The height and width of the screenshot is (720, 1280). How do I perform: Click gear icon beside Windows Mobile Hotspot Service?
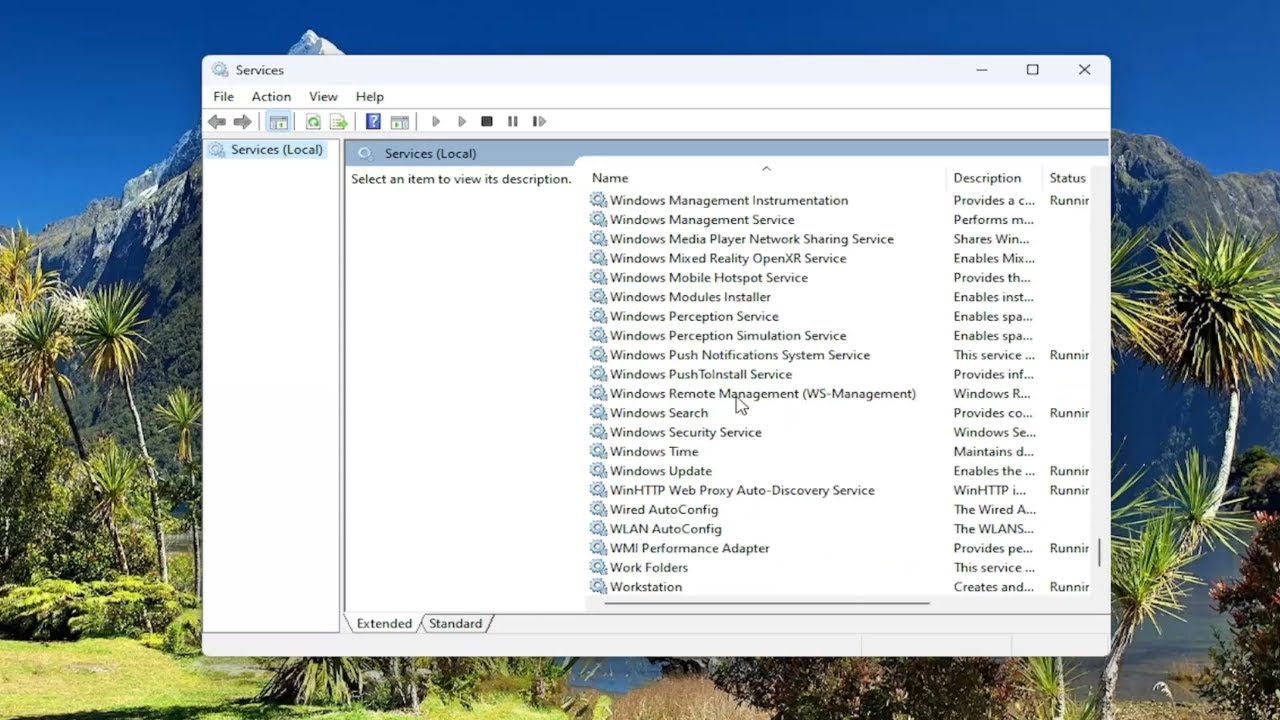coord(598,277)
